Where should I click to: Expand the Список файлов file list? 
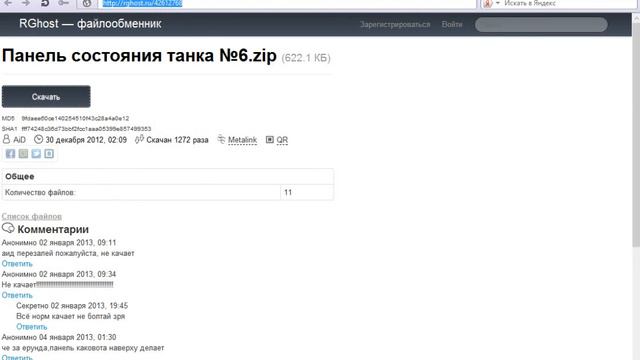coord(31,216)
